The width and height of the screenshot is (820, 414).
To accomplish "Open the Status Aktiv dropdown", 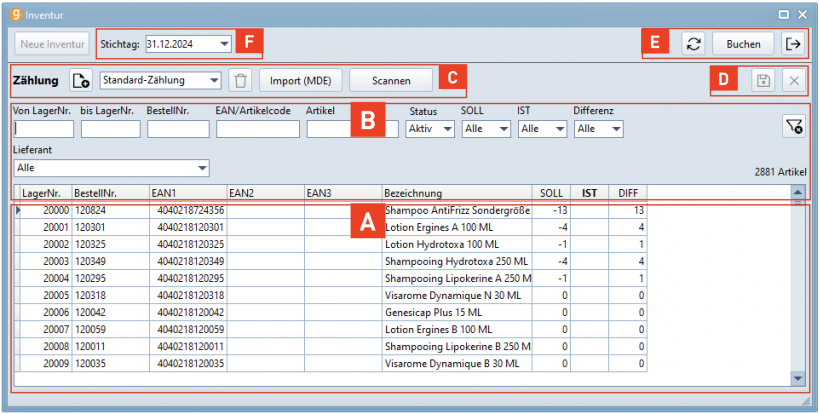I will (x=446, y=129).
